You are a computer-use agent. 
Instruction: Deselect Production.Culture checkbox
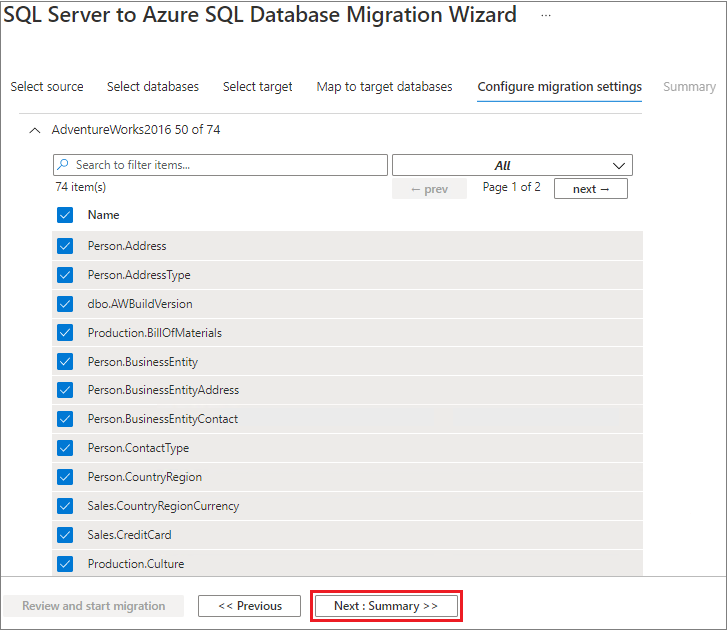65,564
